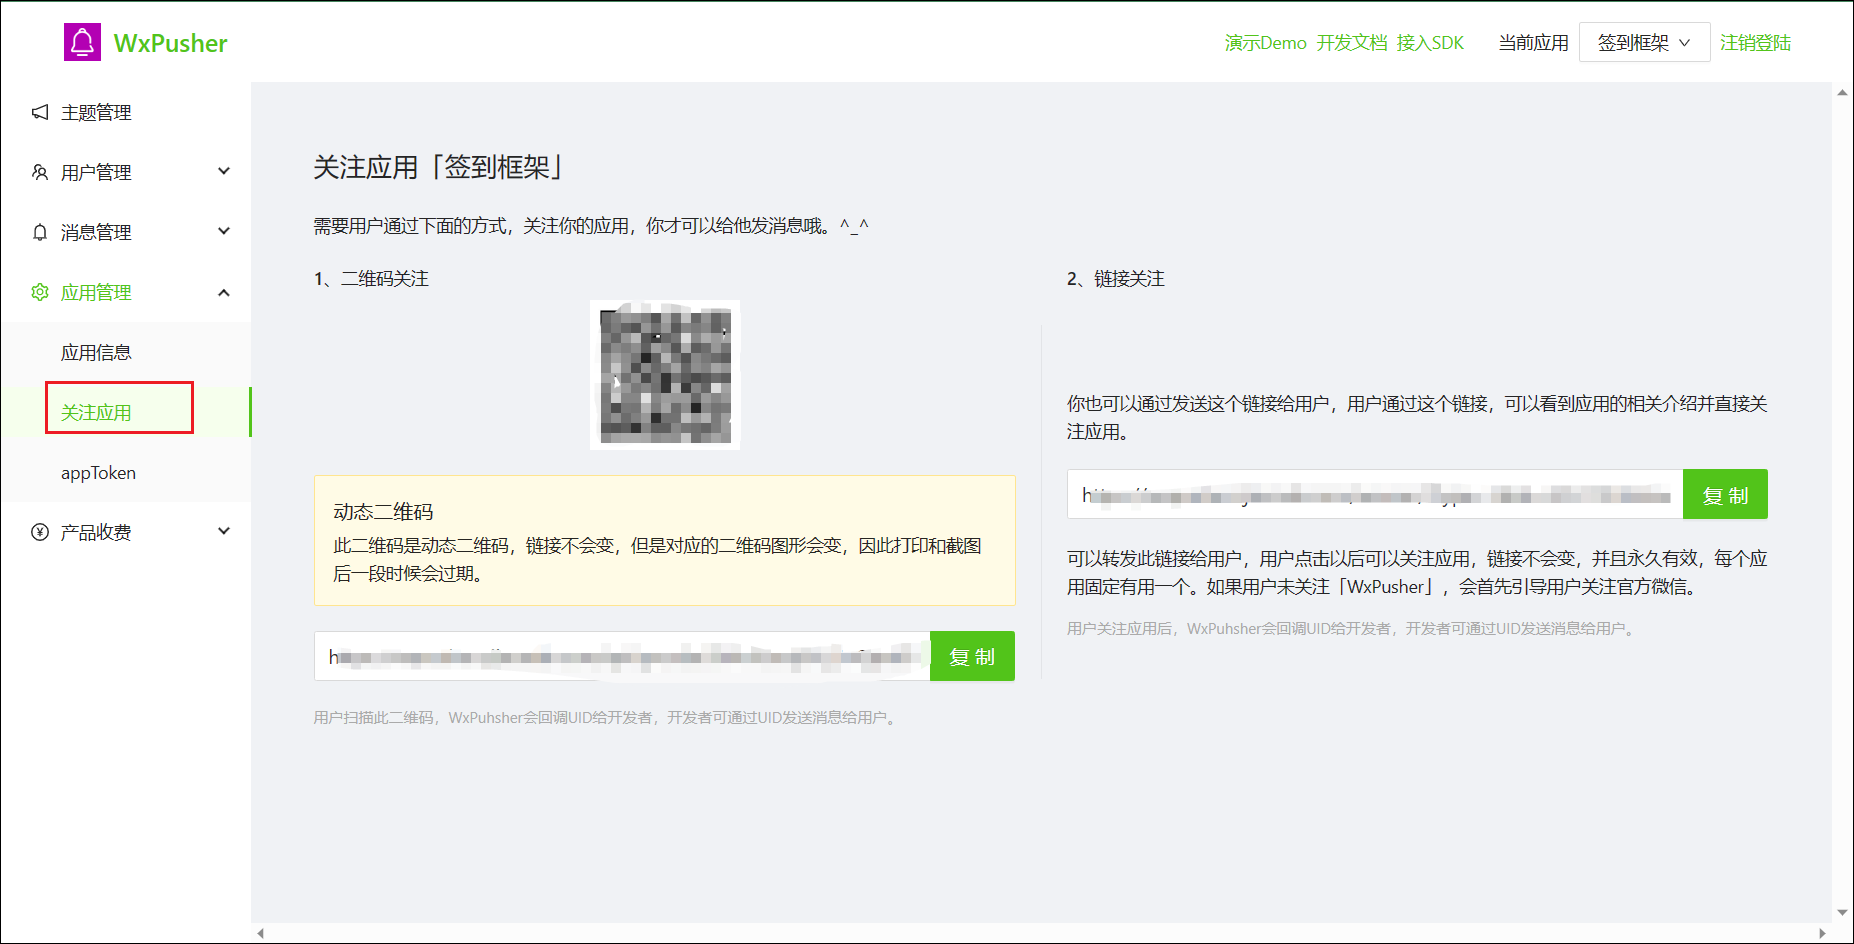Screen dimensions: 1854x944
Task: Click the WxPusher bell logo icon
Action: (x=82, y=42)
